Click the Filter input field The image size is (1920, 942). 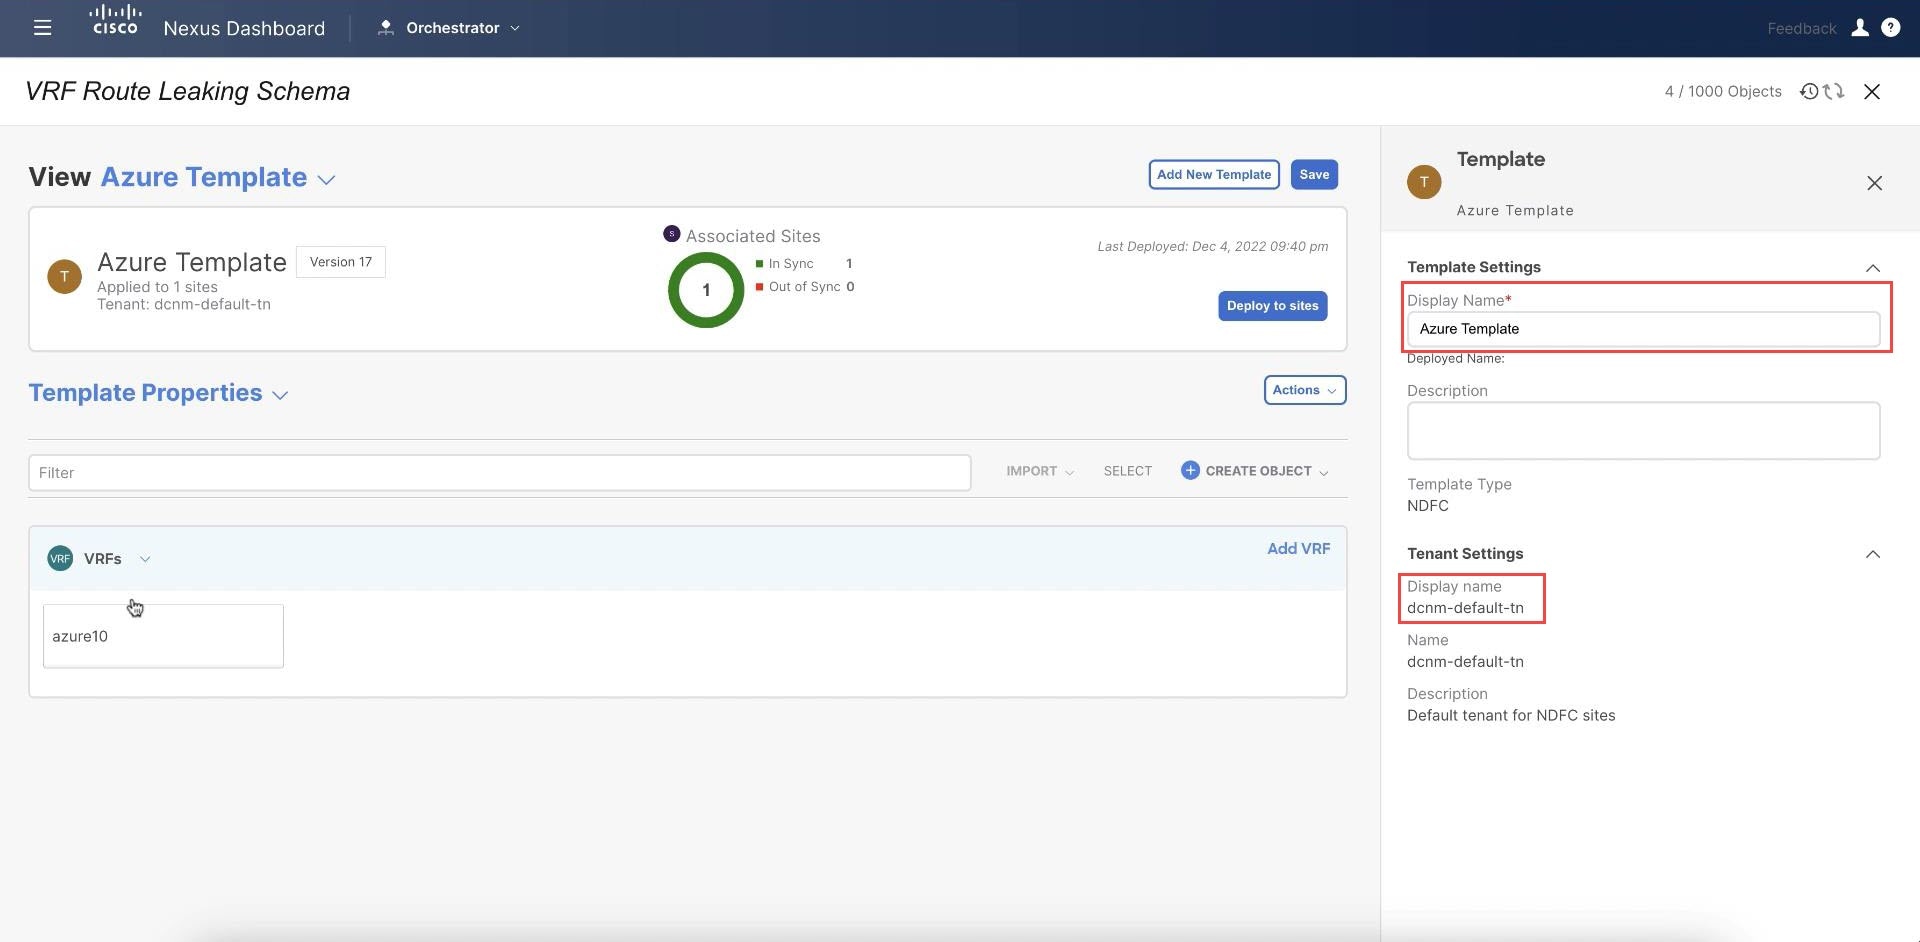tap(499, 473)
